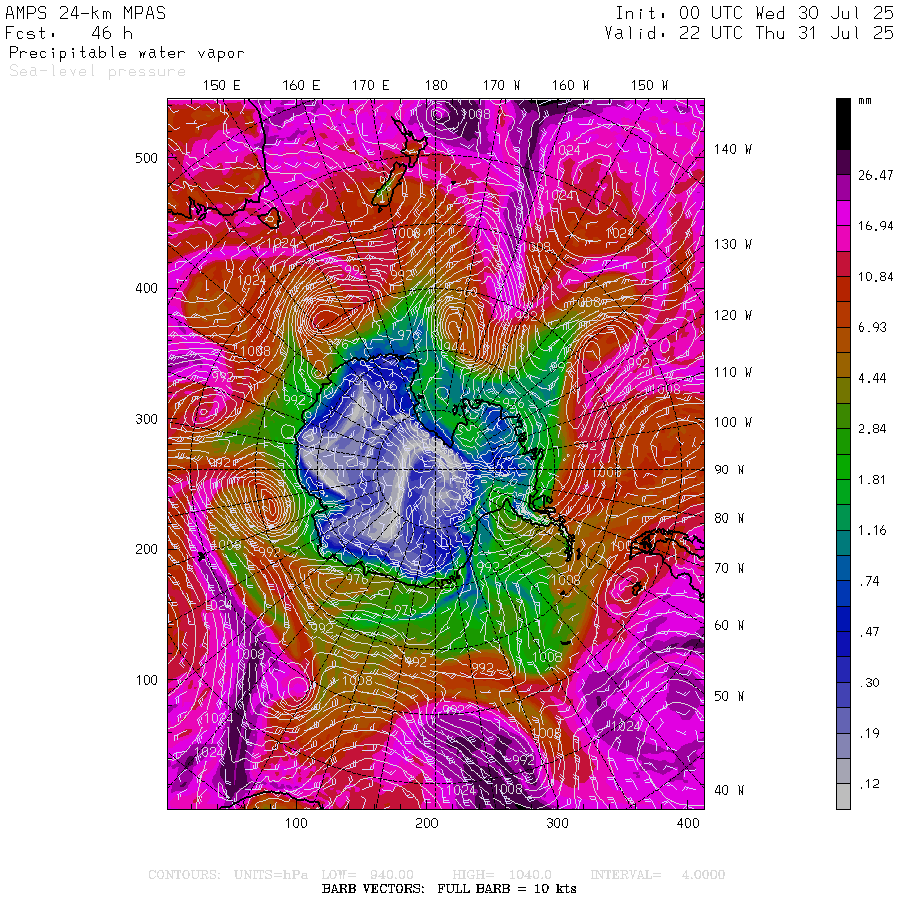This screenshot has width=900, height=900.
Task: Click the '160 E' longitude label
Action: 301,86
